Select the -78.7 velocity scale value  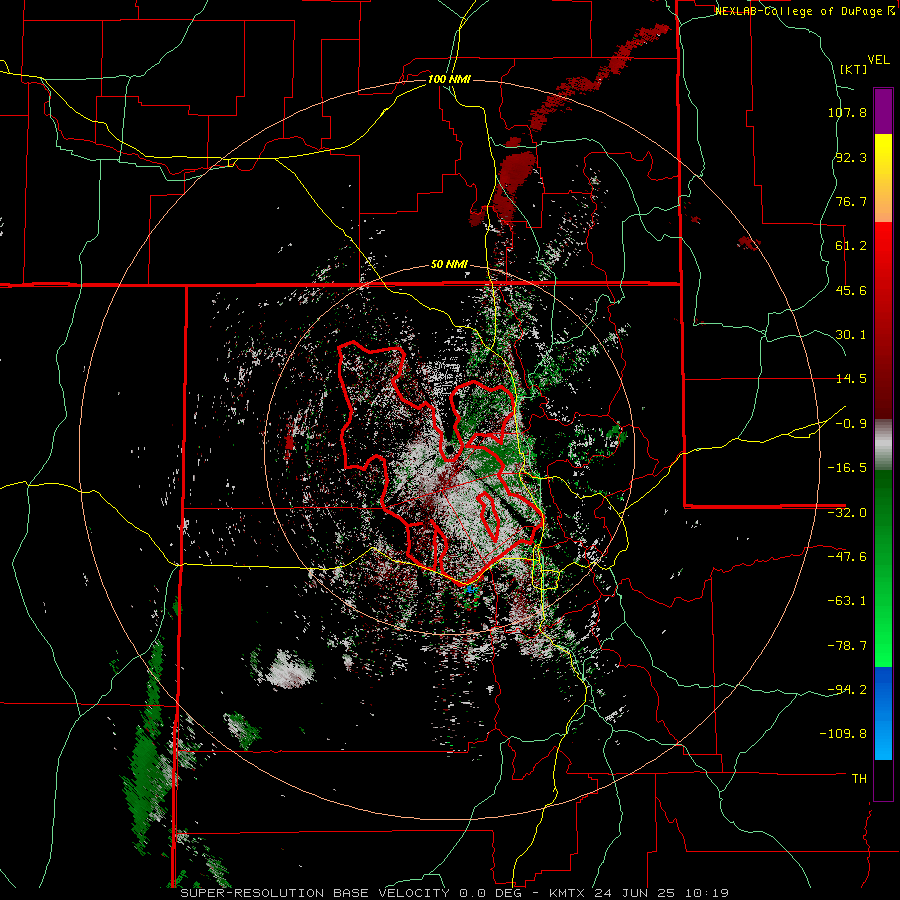click(847, 646)
